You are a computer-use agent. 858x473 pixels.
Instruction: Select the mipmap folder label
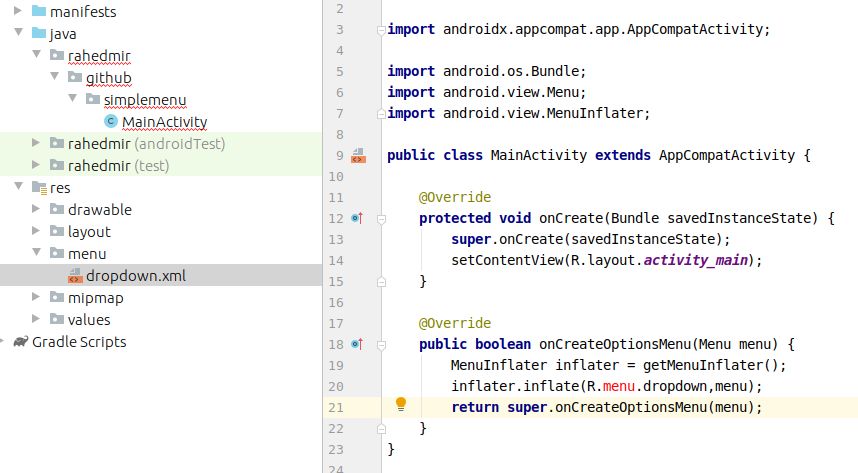[x=96, y=298]
